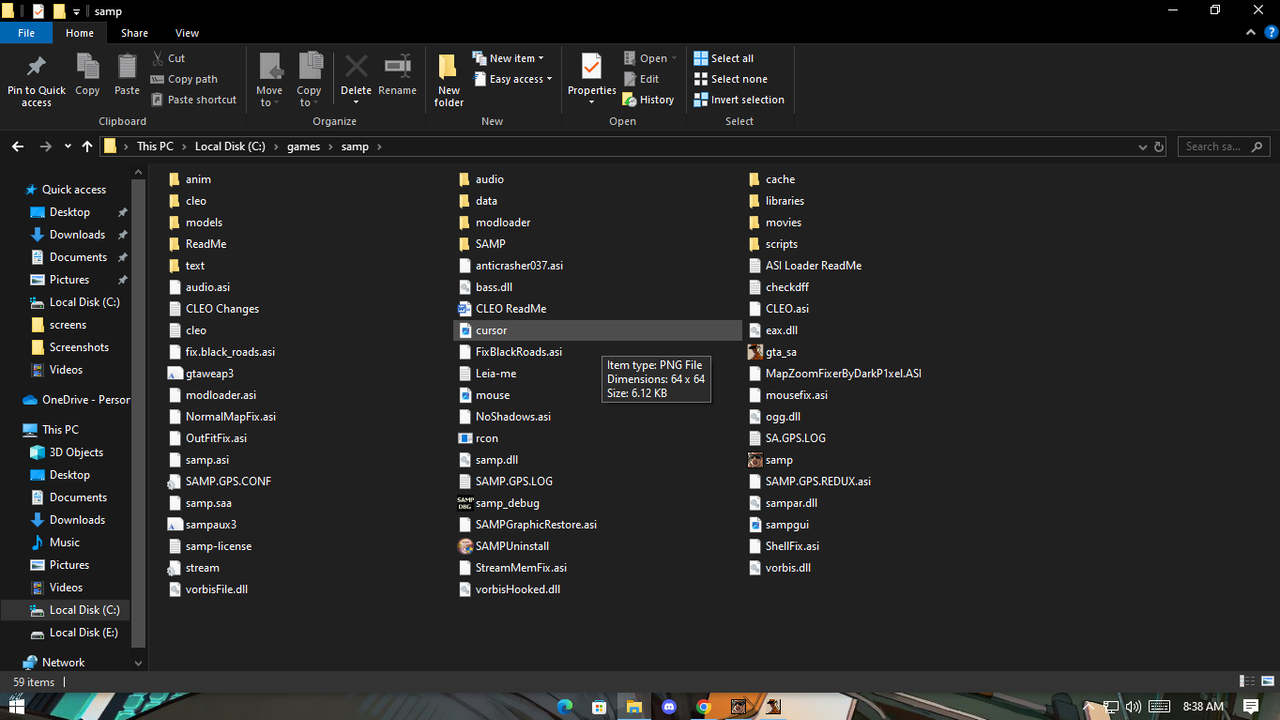Screen dimensions: 1280x720
Task: Open the notification center on the taskbar
Action: tap(1251, 706)
